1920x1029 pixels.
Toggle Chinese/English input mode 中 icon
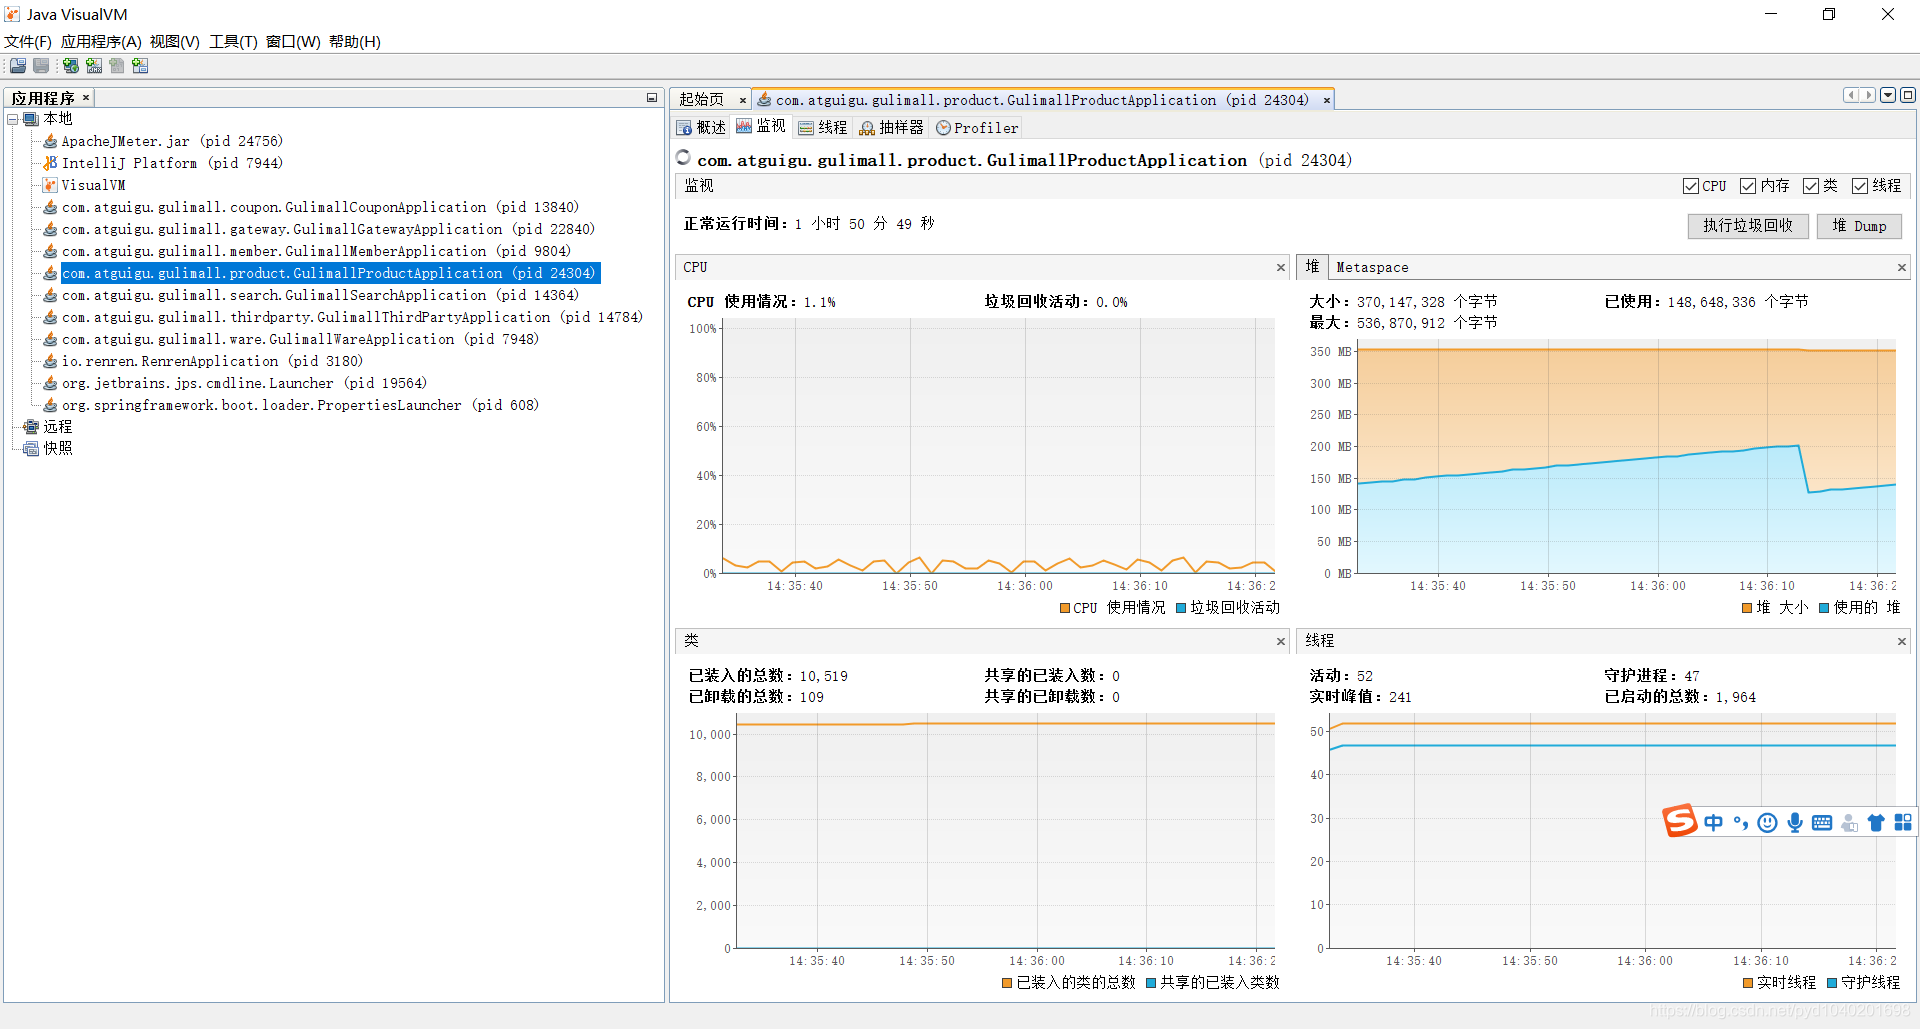click(1714, 822)
